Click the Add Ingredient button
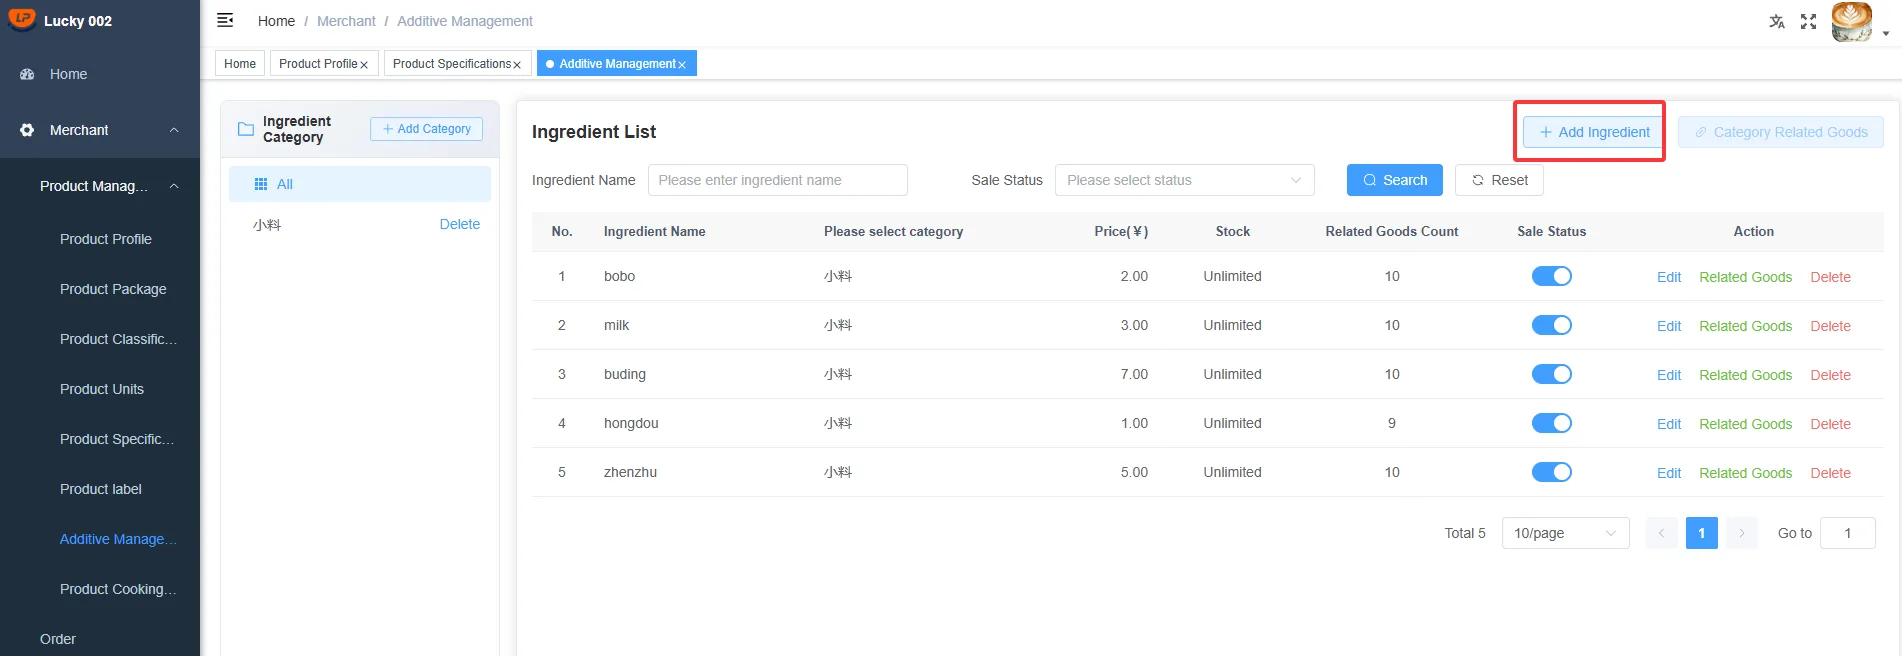 (x=1594, y=132)
